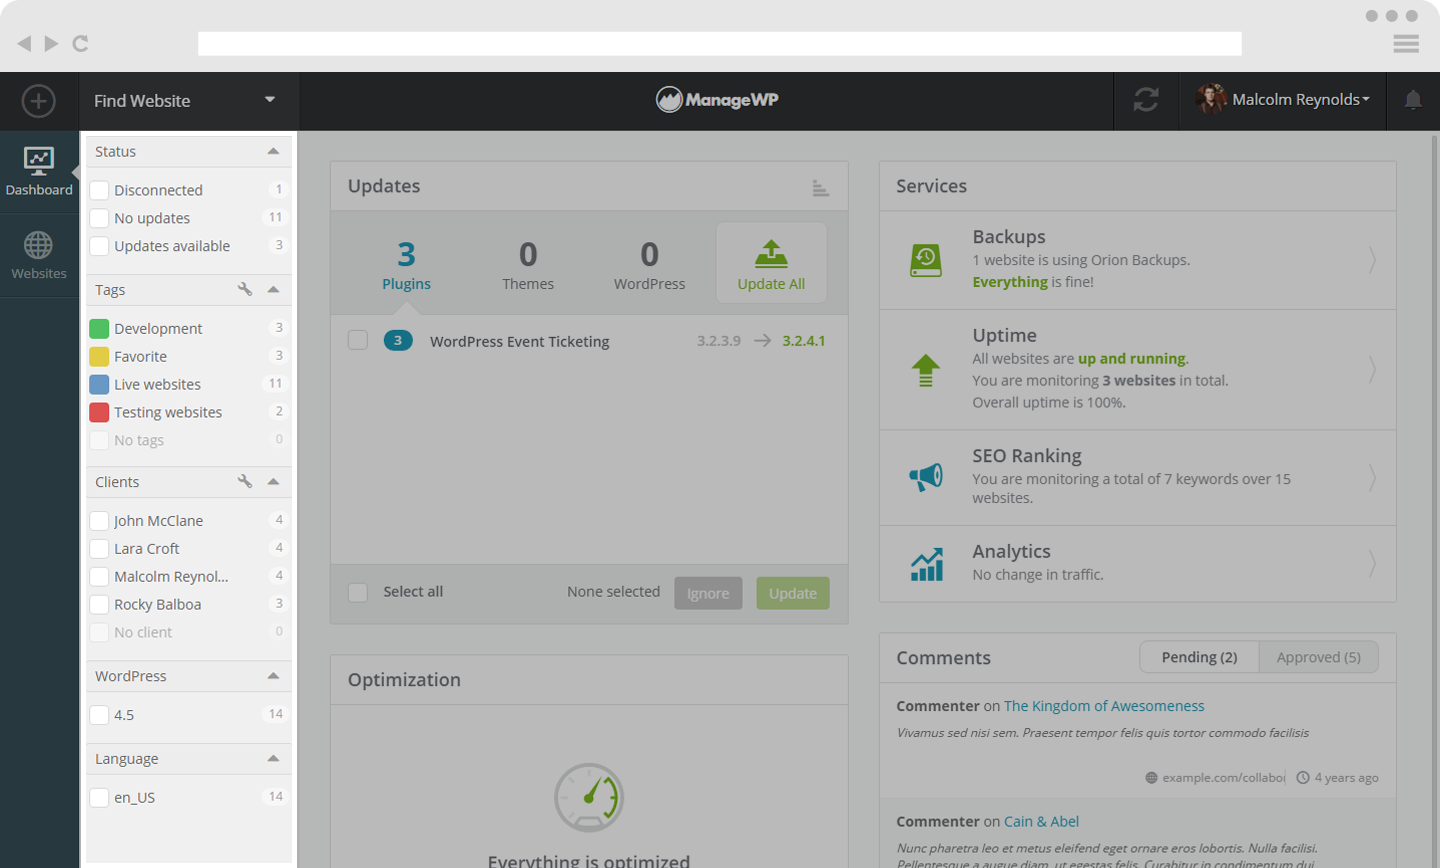Click the SEO Ranking megaphone icon

pyautogui.click(x=926, y=477)
